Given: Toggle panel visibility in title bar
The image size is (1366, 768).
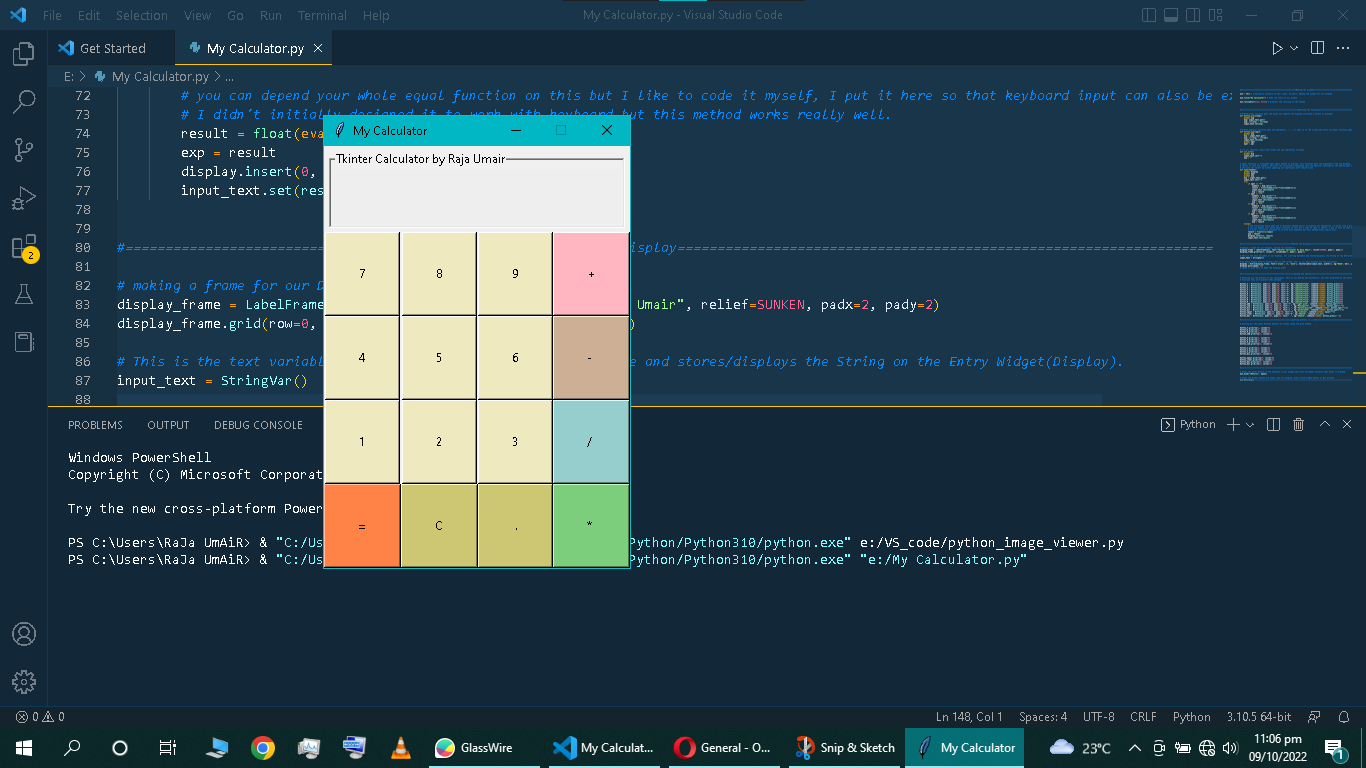Looking at the screenshot, I should [x=1171, y=16].
